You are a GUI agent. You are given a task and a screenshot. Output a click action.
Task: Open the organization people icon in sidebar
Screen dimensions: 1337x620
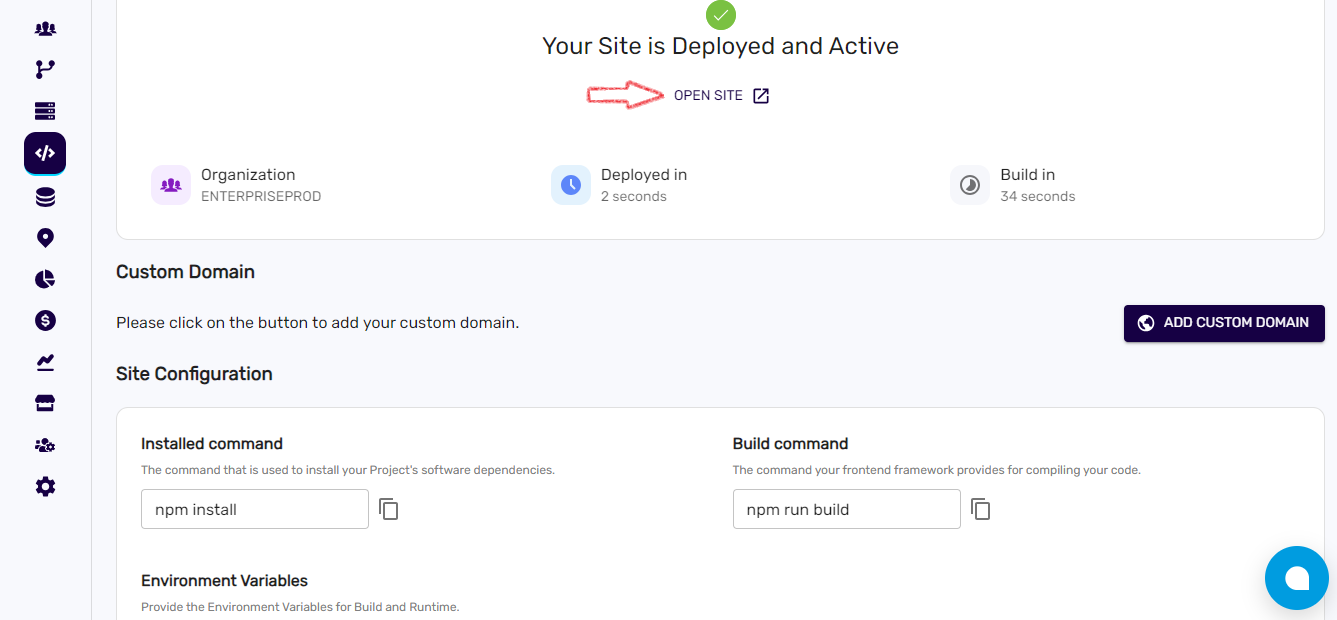click(45, 28)
